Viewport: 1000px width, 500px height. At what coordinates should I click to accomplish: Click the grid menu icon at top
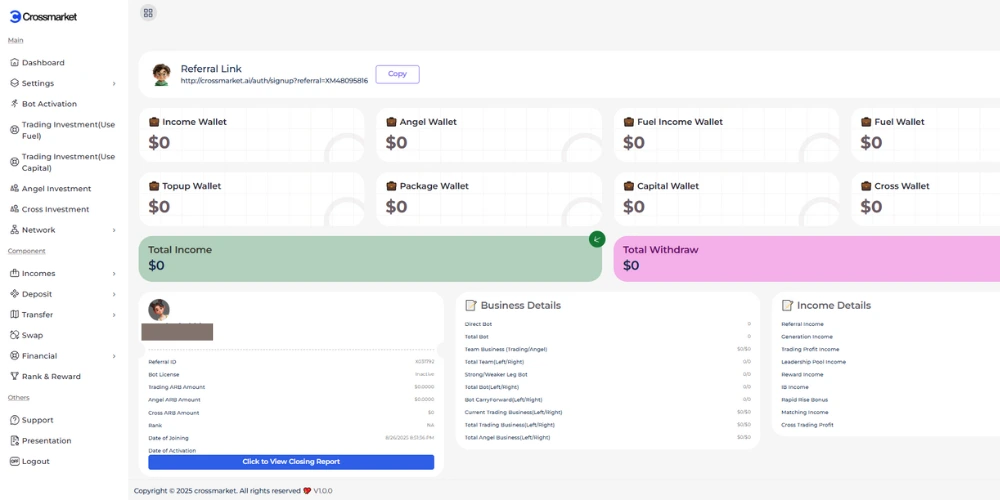148,13
